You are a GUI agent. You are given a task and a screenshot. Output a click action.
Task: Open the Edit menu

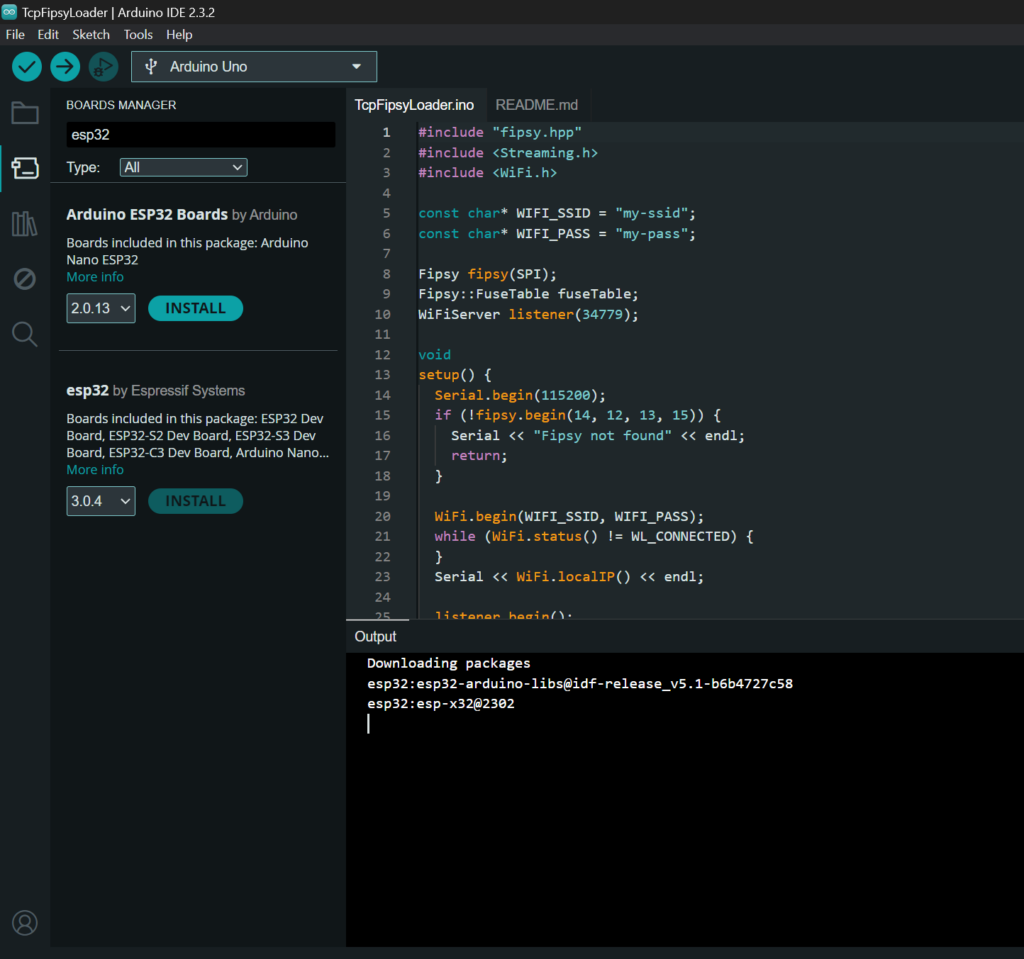pyautogui.click(x=48, y=35)
